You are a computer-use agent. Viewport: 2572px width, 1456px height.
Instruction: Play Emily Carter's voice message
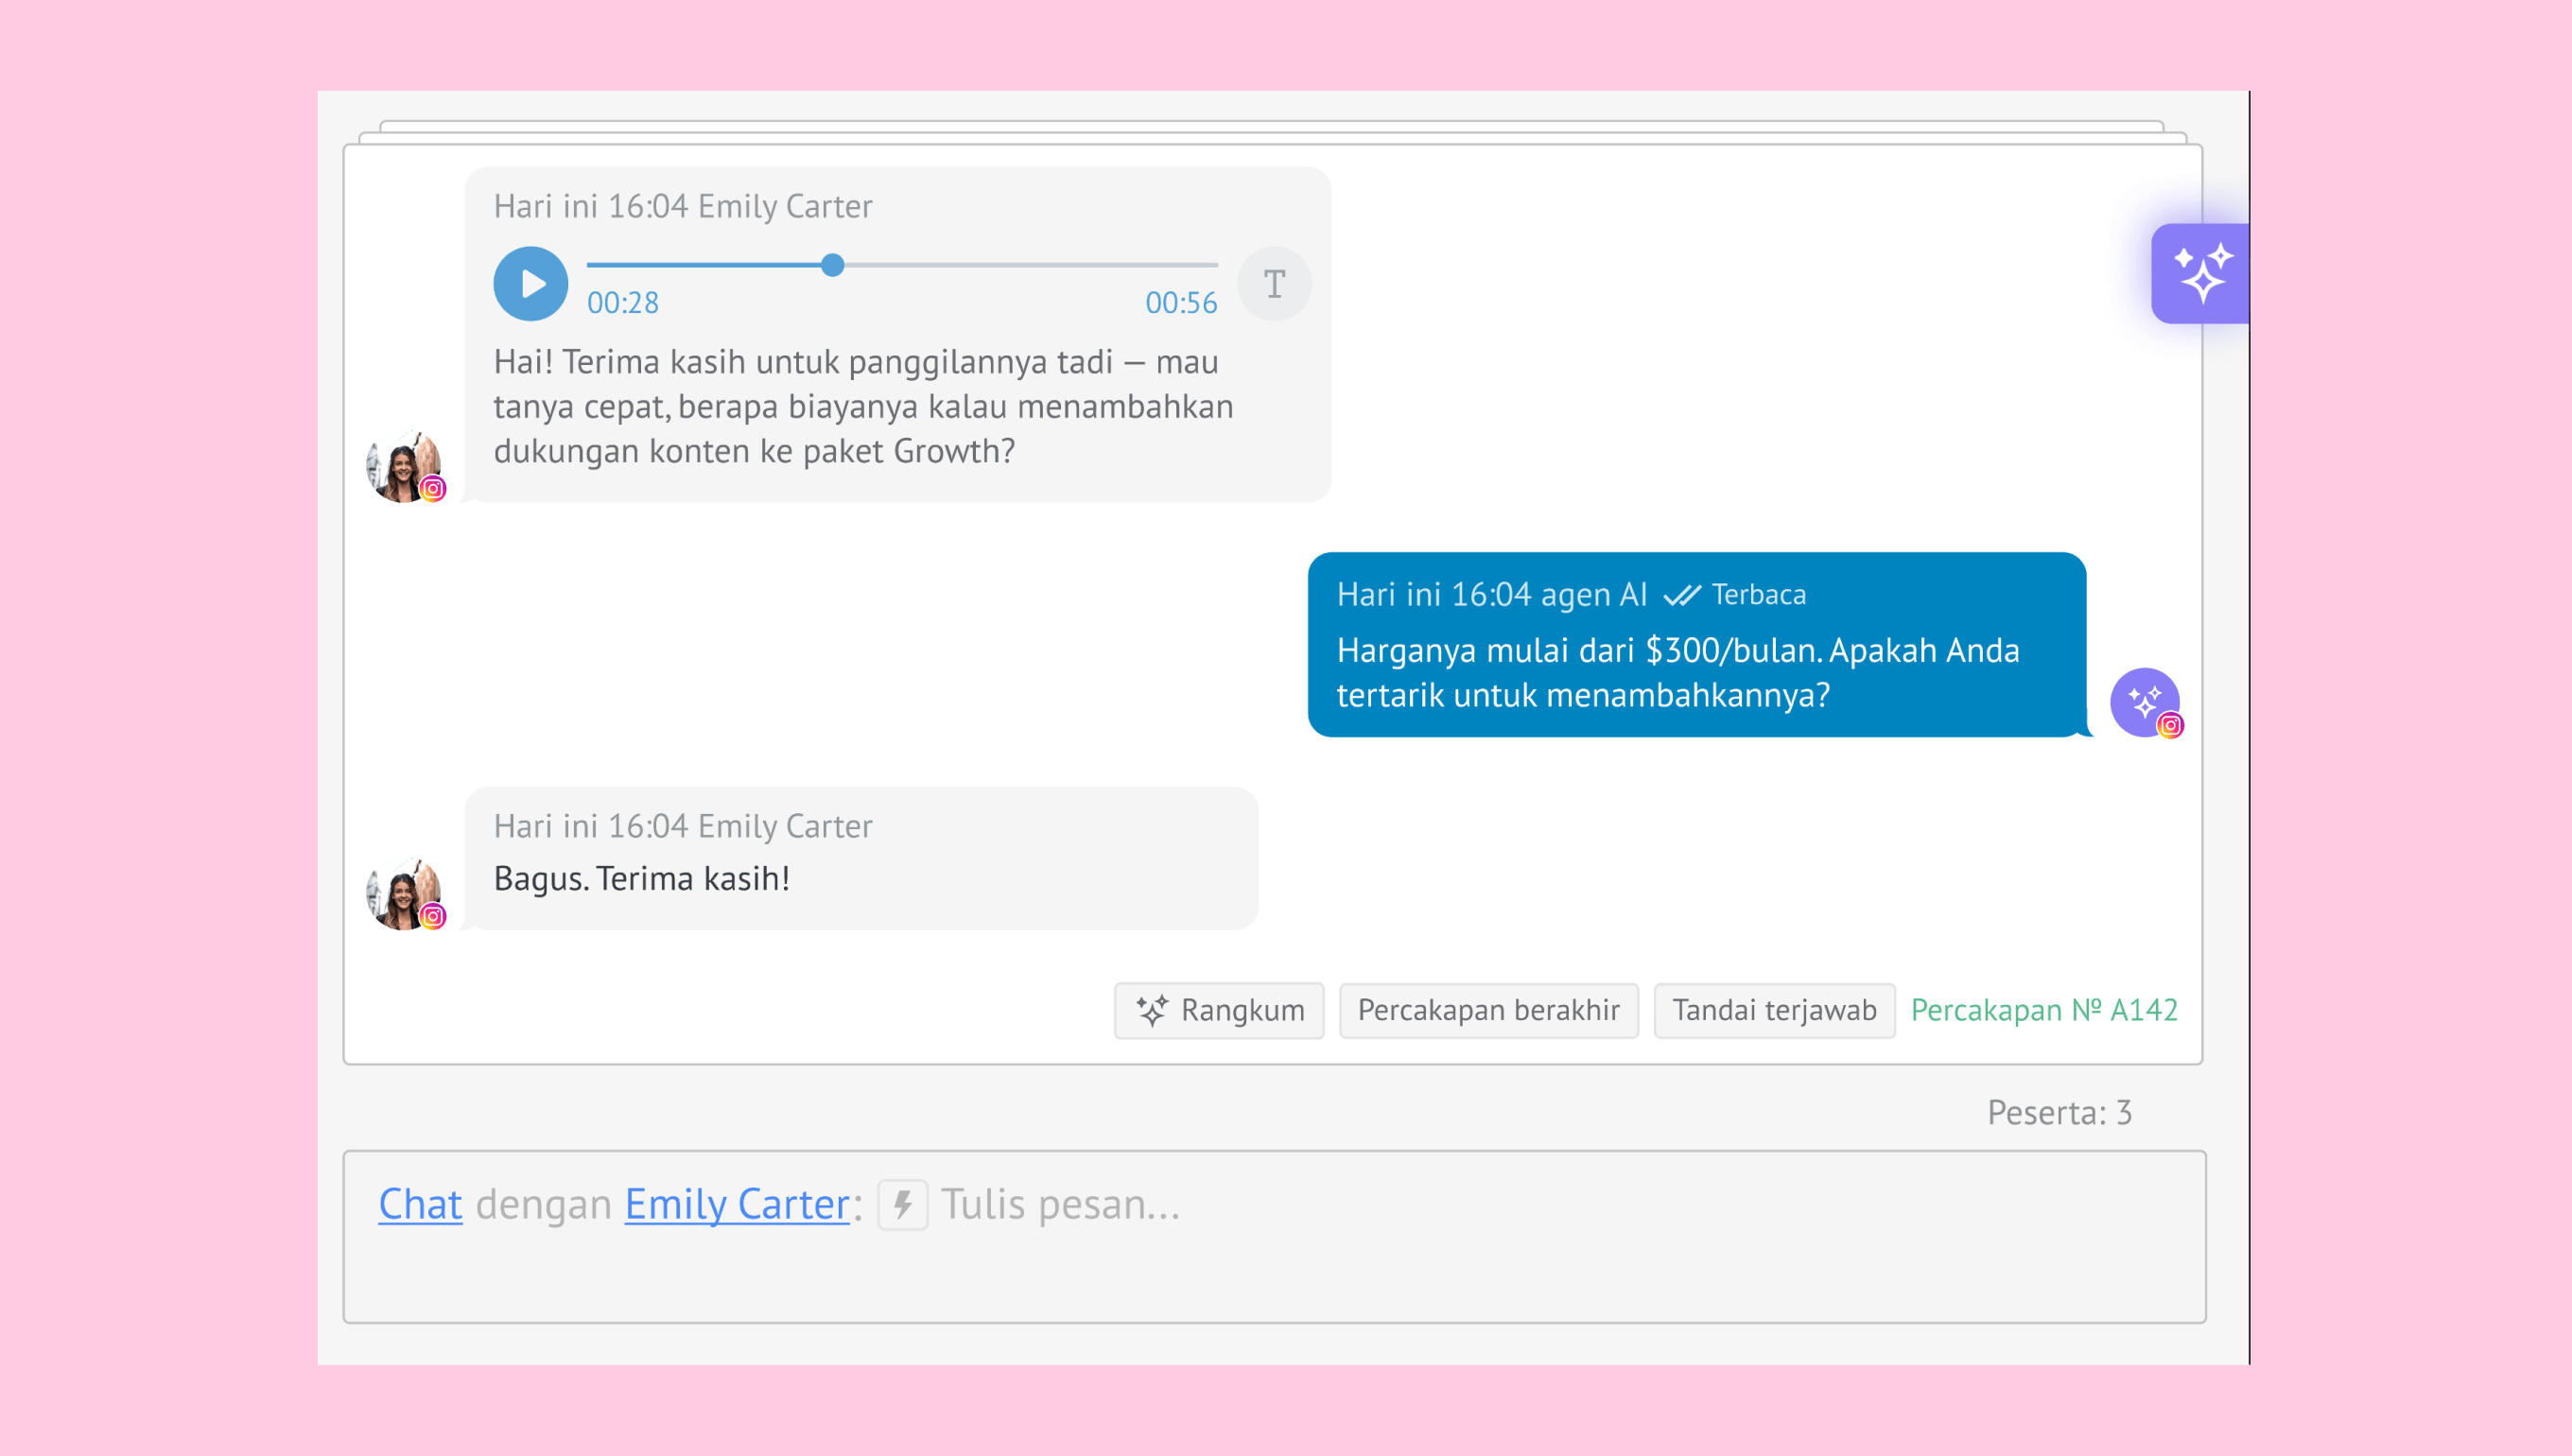(530, 284)
